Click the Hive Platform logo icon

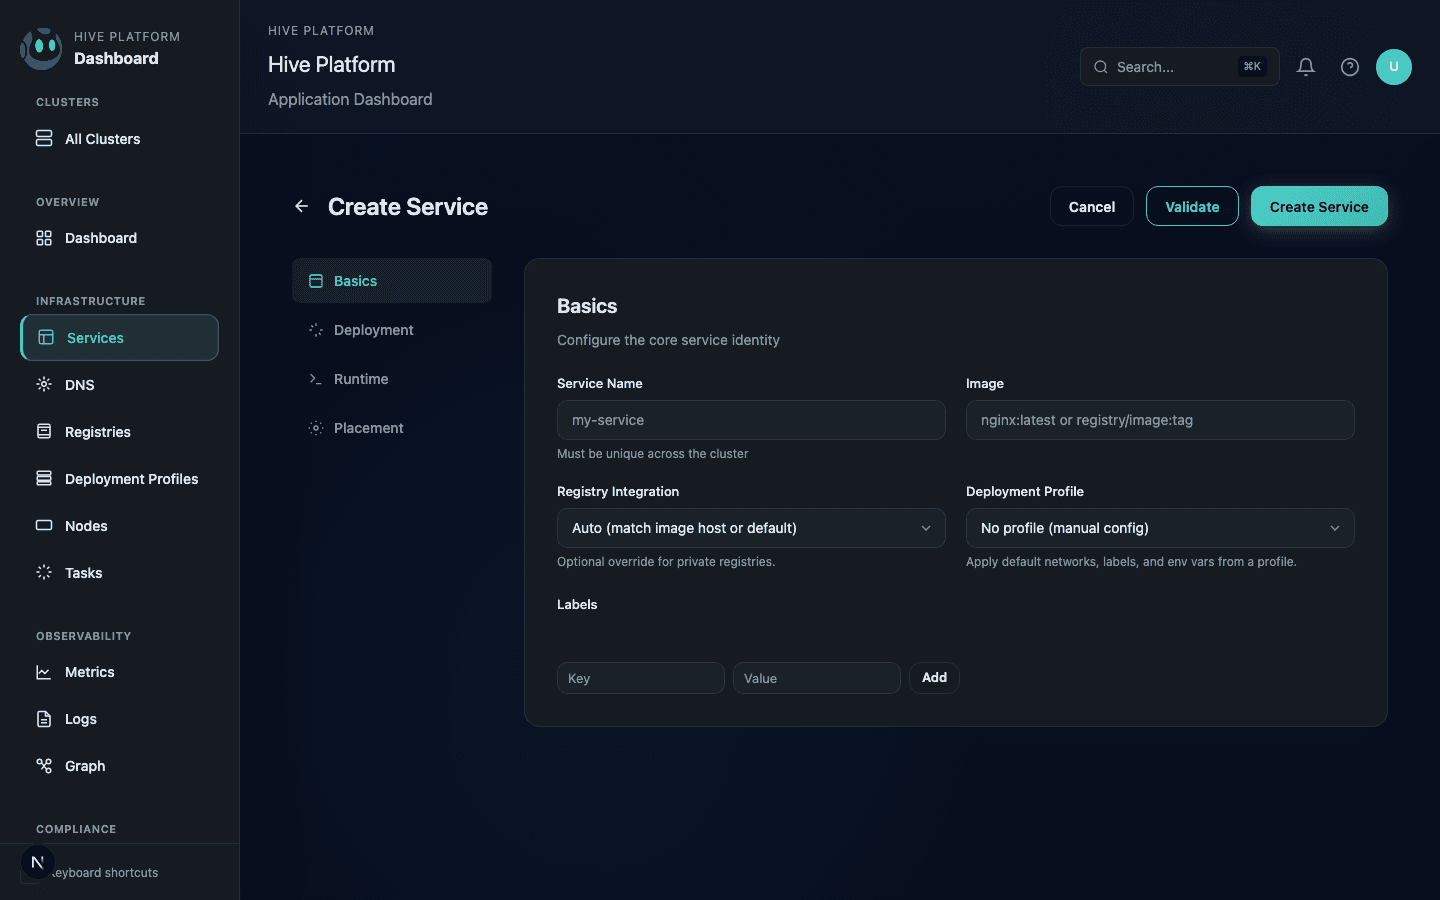click(41, 47)
